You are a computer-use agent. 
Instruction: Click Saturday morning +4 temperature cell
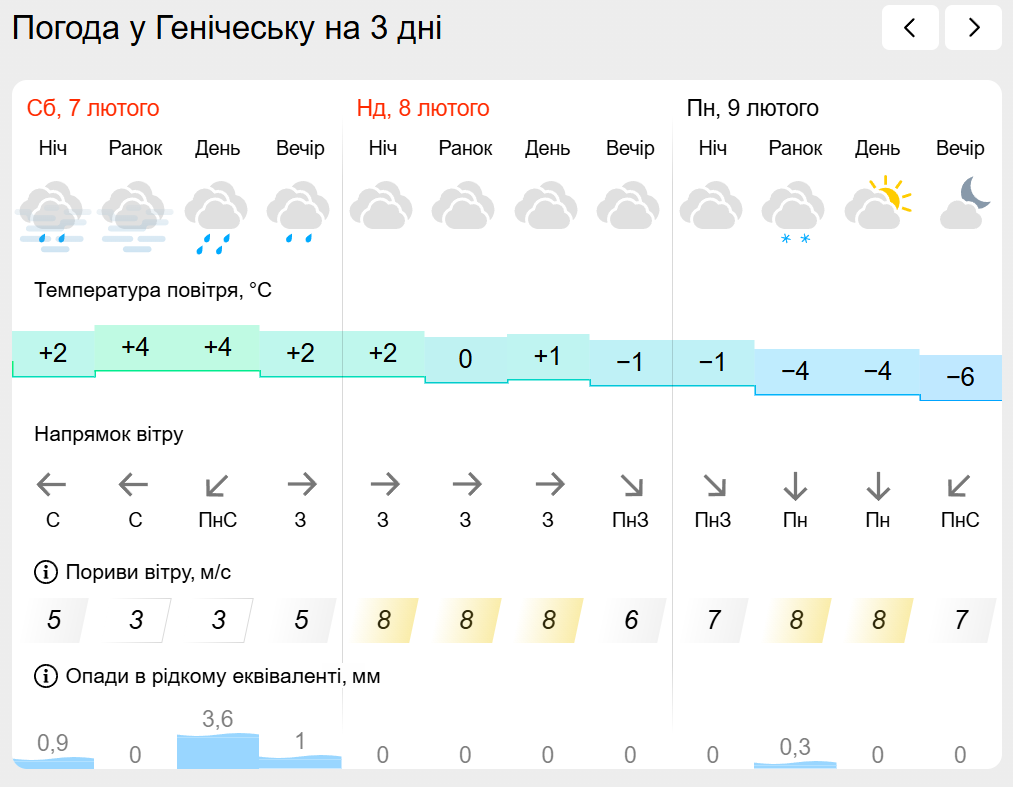pyautogui.click(x=135, y=348)
